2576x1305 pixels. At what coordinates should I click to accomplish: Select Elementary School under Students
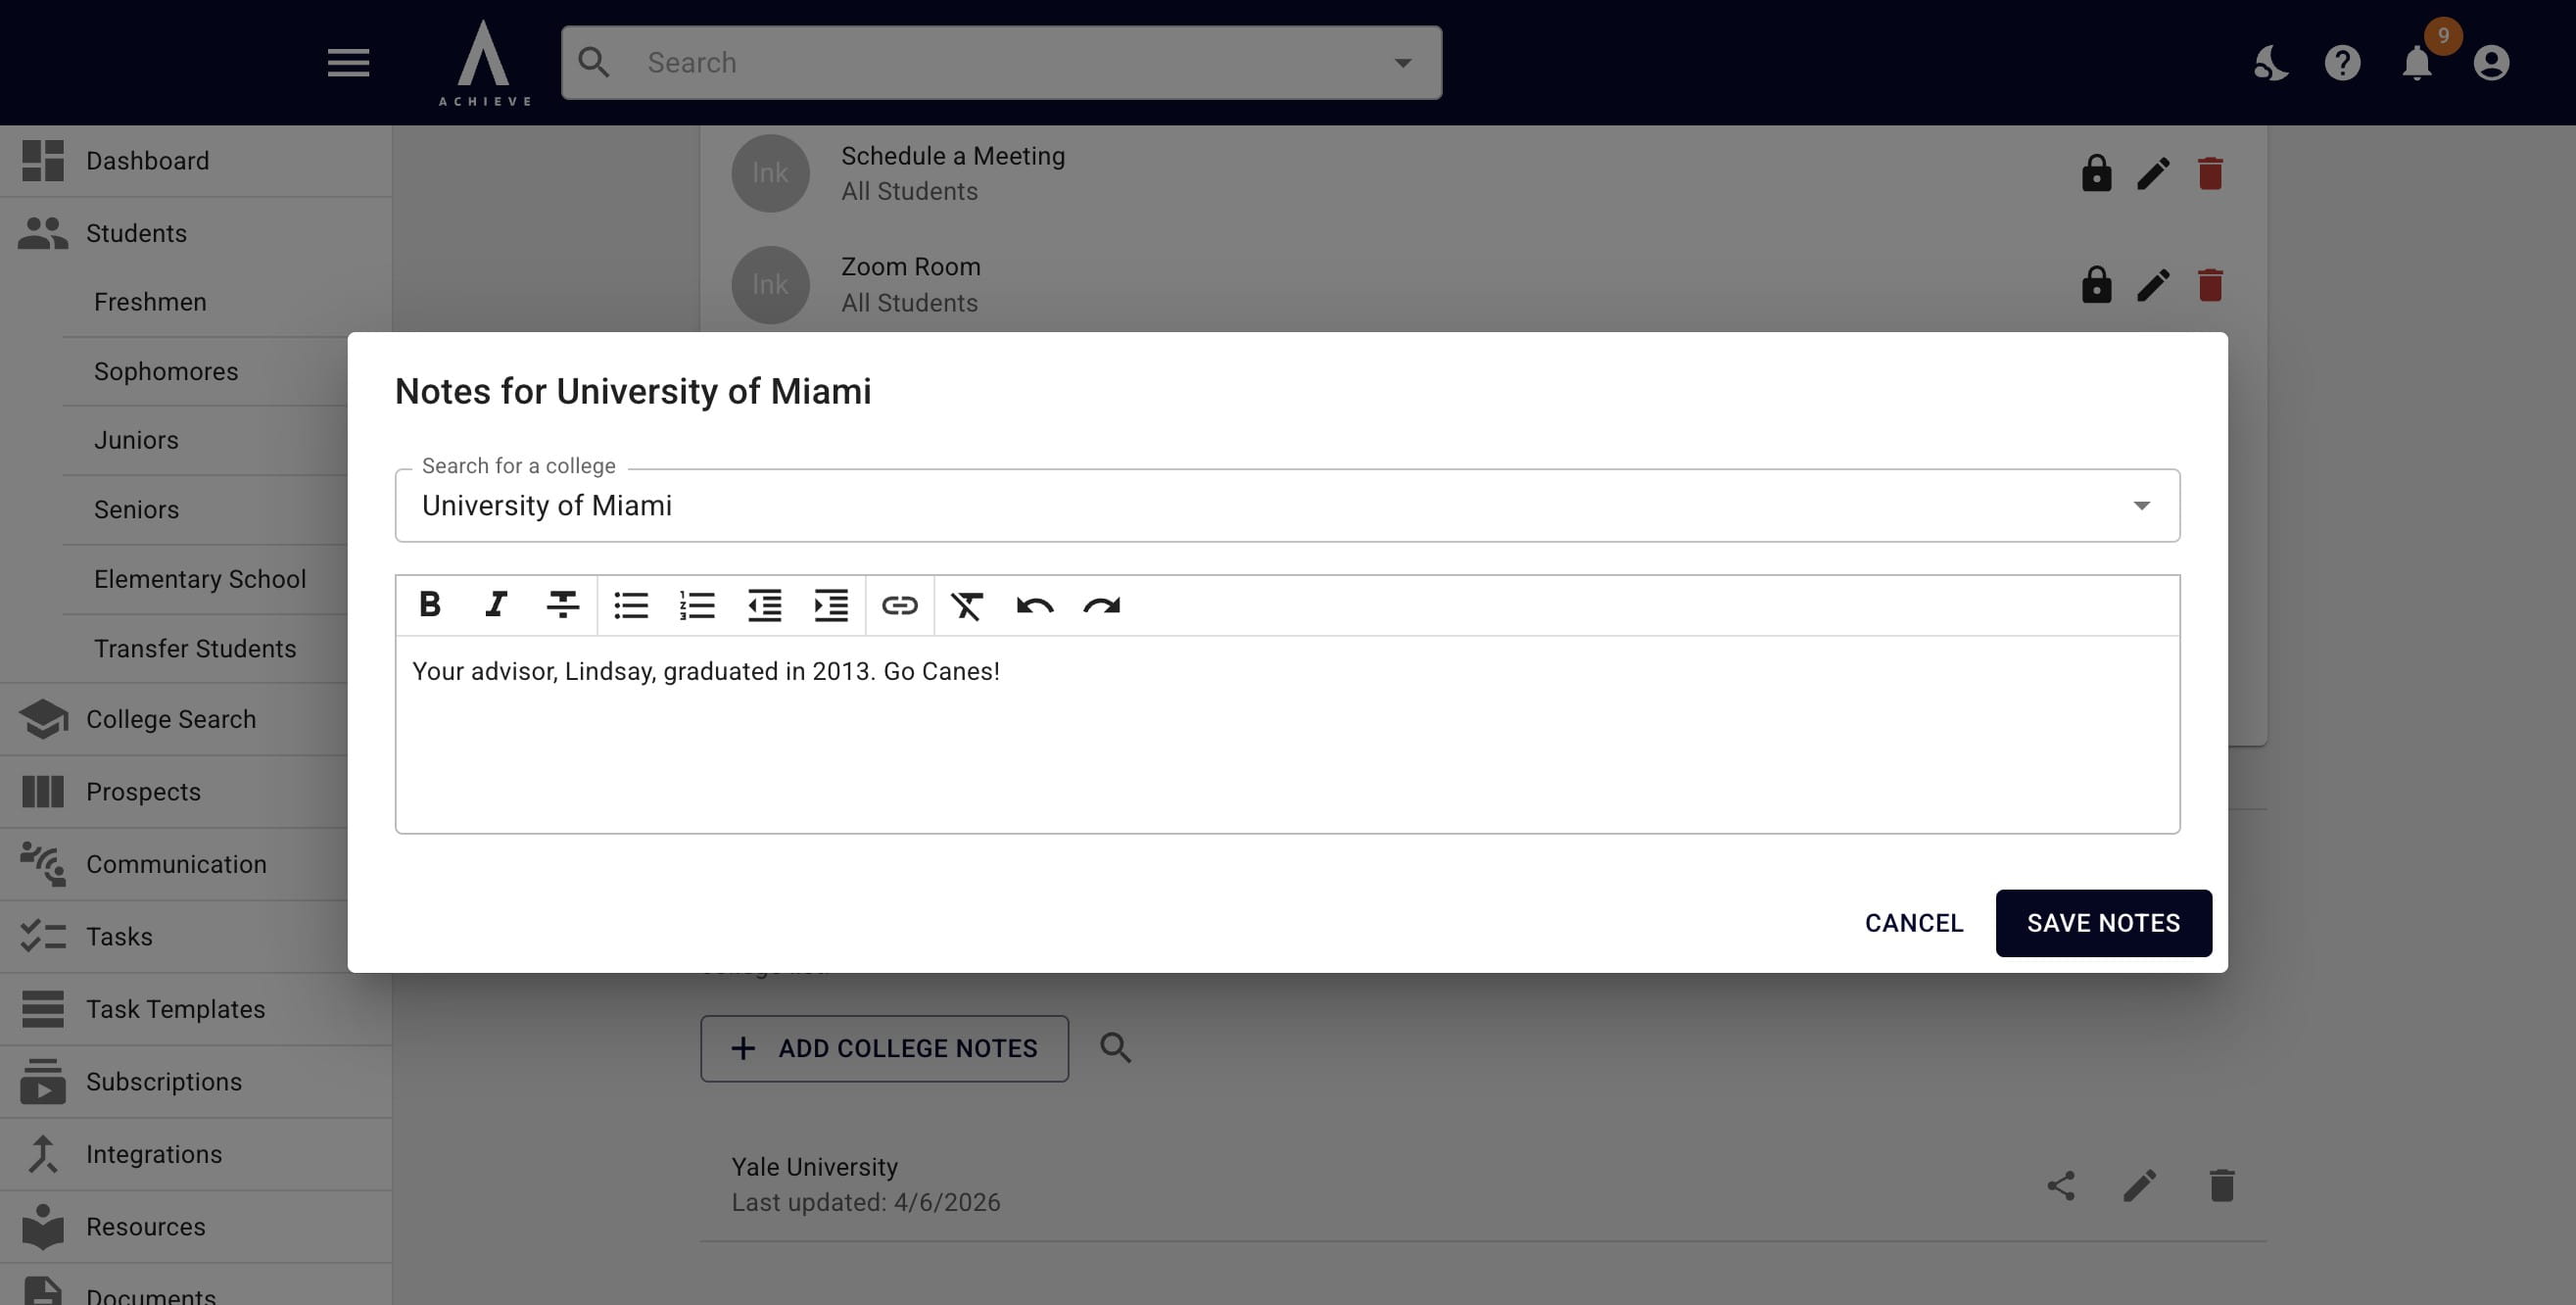(x=205, y=579)
